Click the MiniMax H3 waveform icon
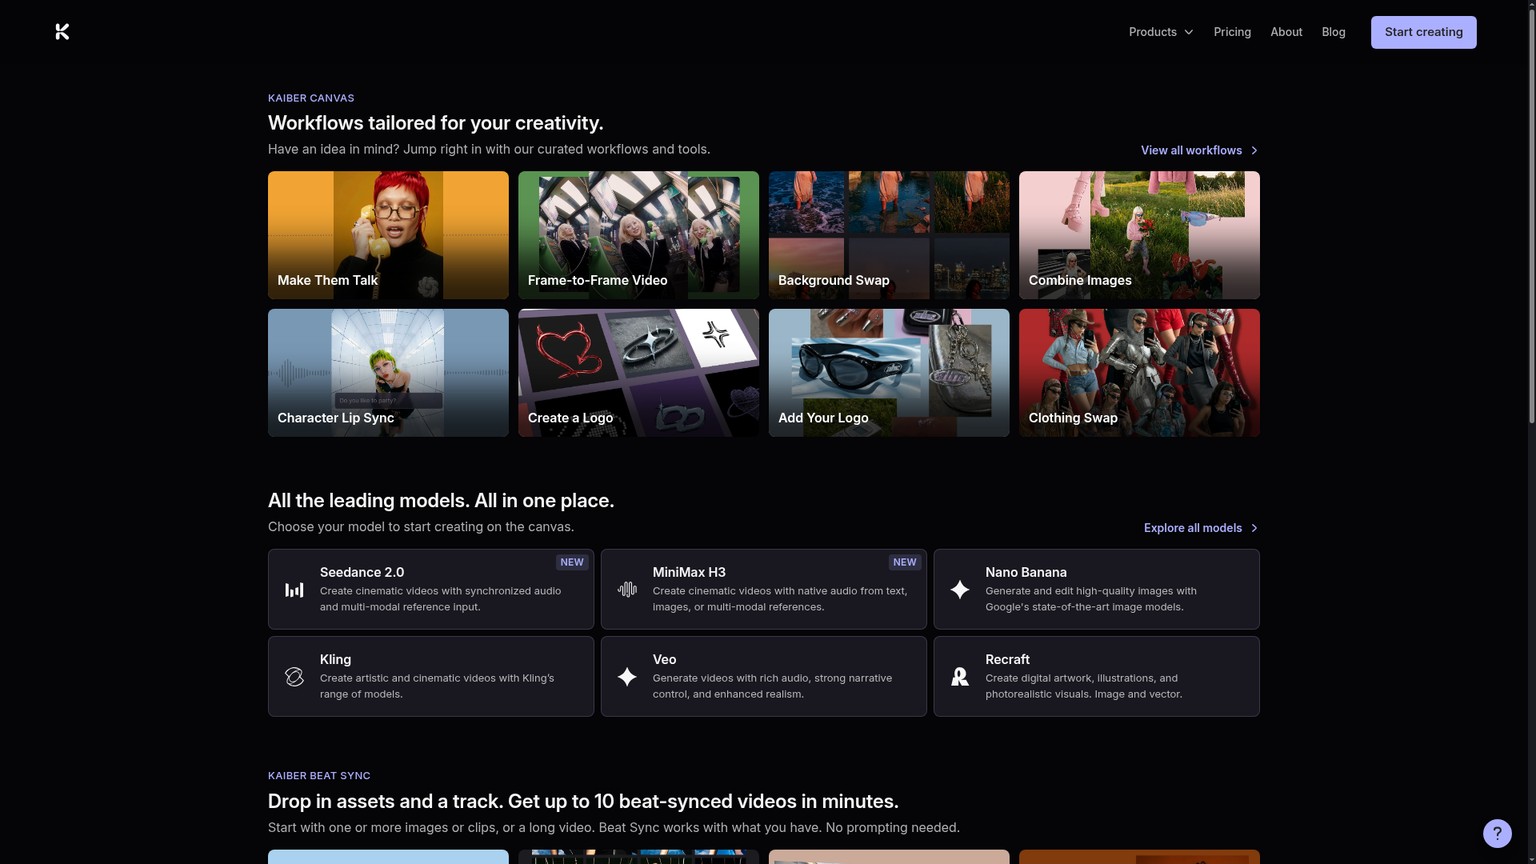 (x=627, y=590)
